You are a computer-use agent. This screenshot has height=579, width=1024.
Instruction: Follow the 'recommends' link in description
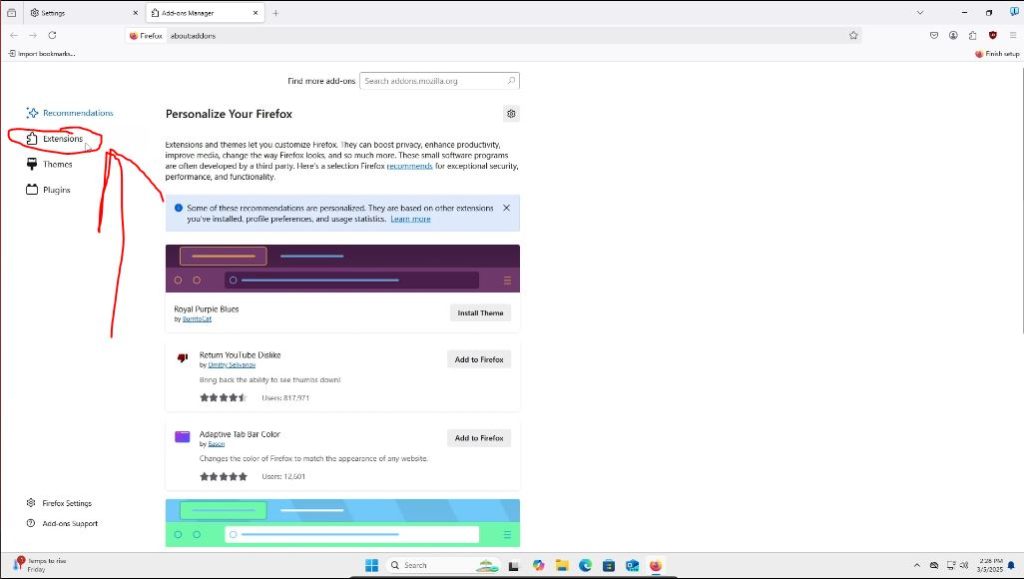409,166
